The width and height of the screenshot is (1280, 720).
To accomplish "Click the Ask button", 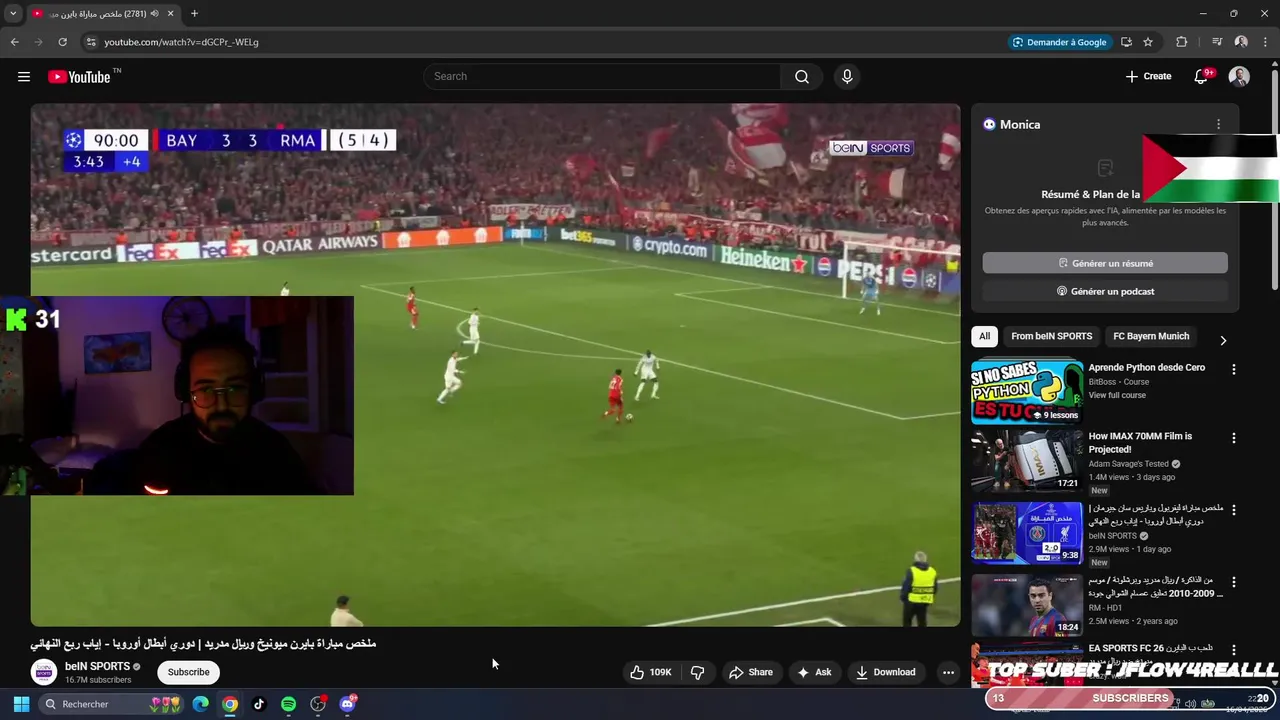I will click(x=814, y=672).
